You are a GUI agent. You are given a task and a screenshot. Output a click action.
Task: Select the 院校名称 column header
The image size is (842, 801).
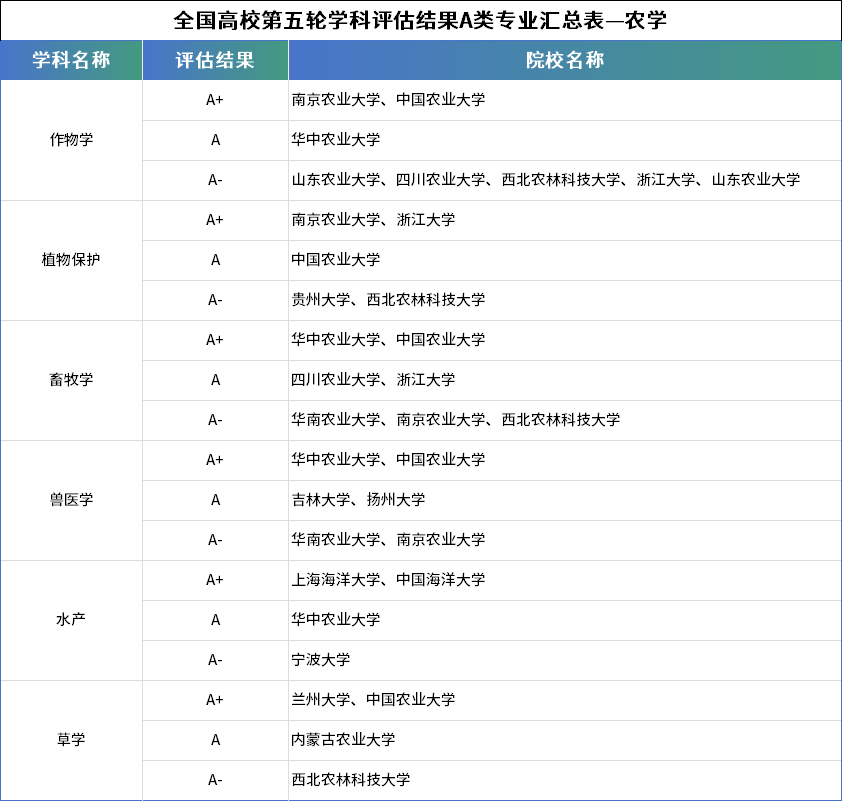point(564,60)
